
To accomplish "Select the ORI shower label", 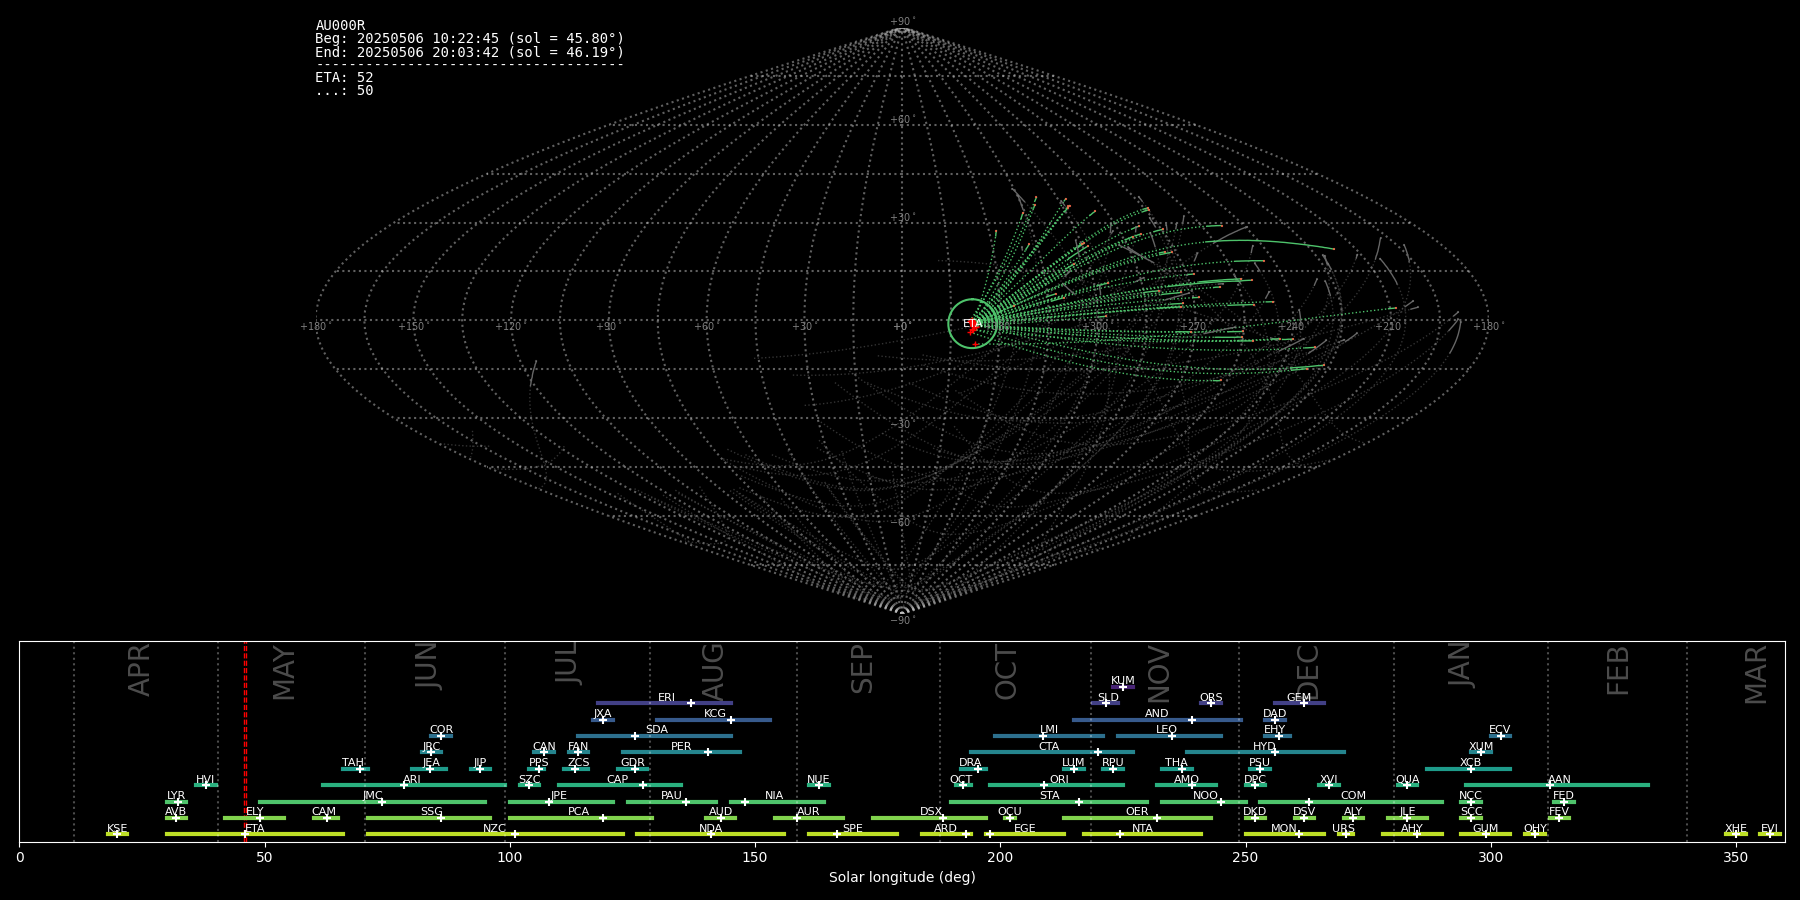I will pyautogui.click(x=1059, y=780).
